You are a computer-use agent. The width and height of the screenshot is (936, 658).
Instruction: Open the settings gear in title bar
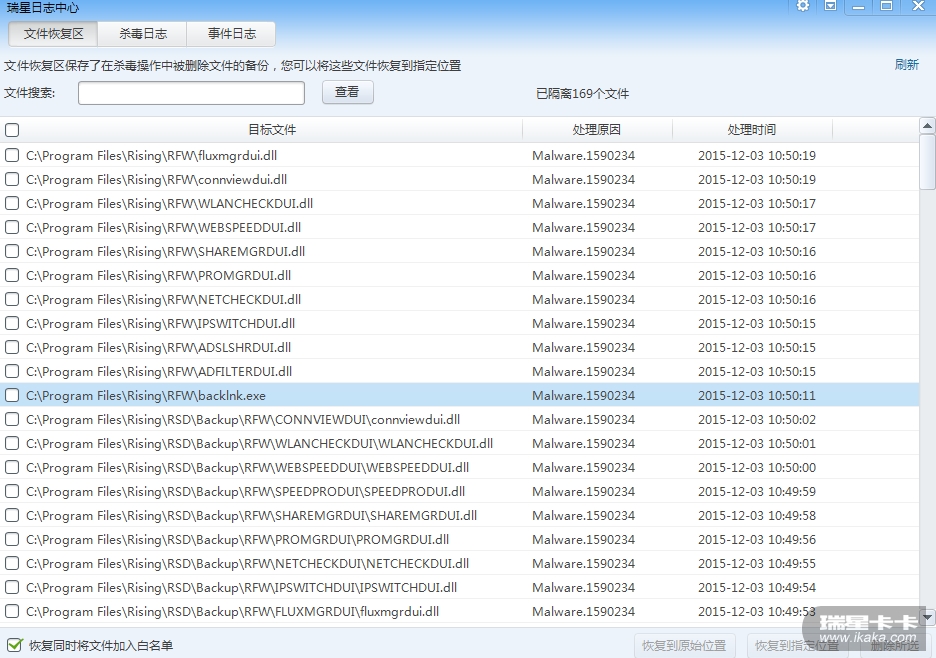pyautogui.click(x=803, y=6)
